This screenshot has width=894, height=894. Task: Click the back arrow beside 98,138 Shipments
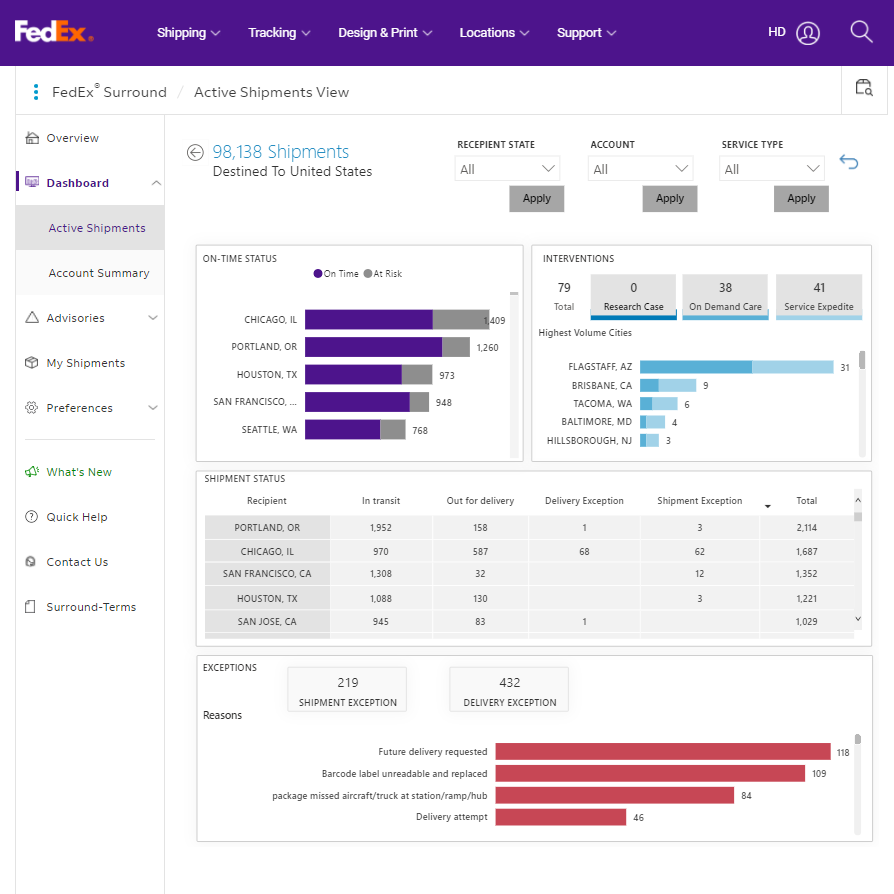pyautogui.click(x=195, y=152)
